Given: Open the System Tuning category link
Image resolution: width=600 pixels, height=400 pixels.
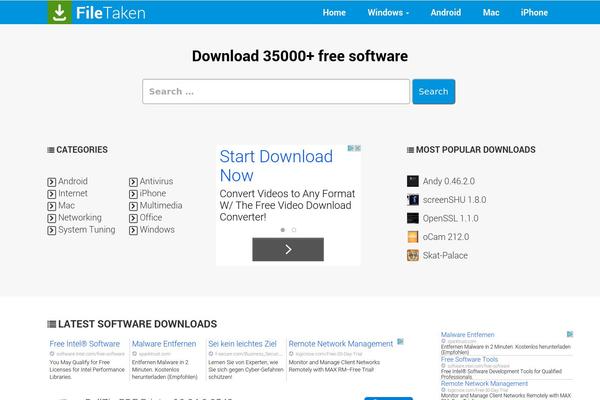Looking at the screenshot, I should click(x=86, y=230).
